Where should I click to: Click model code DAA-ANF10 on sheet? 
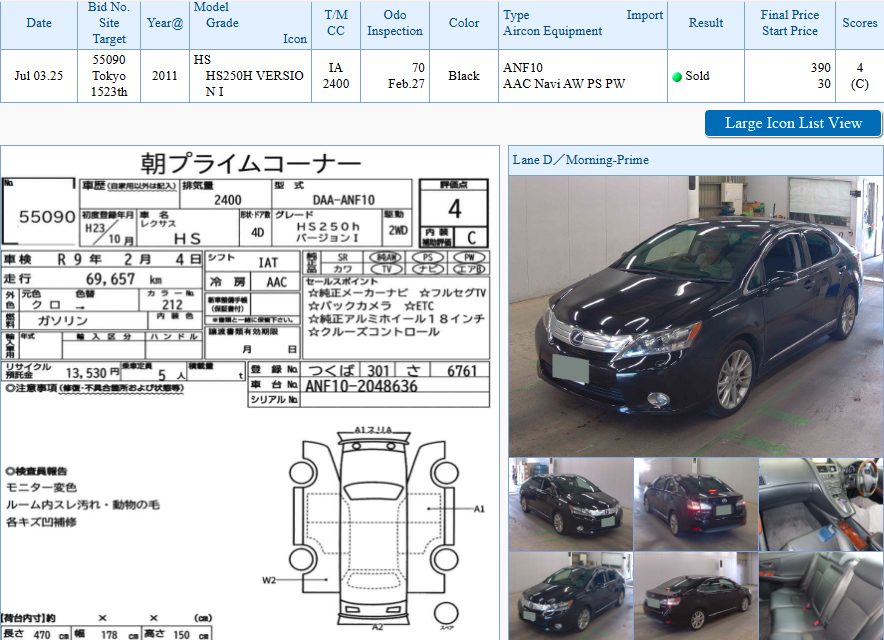pos(344,200)
